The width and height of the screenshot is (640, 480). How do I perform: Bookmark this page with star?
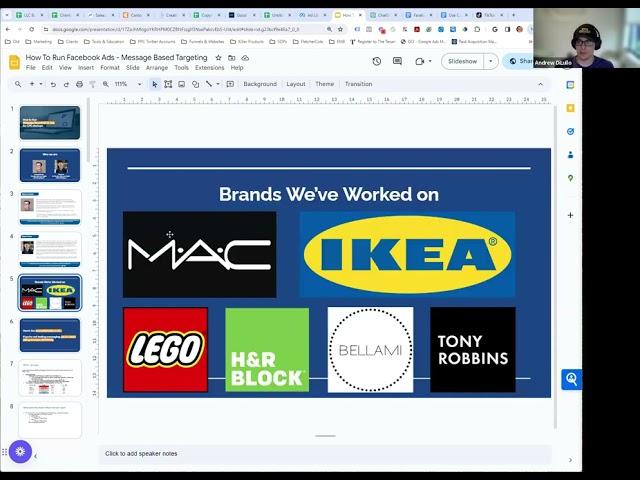click(340, 29)
